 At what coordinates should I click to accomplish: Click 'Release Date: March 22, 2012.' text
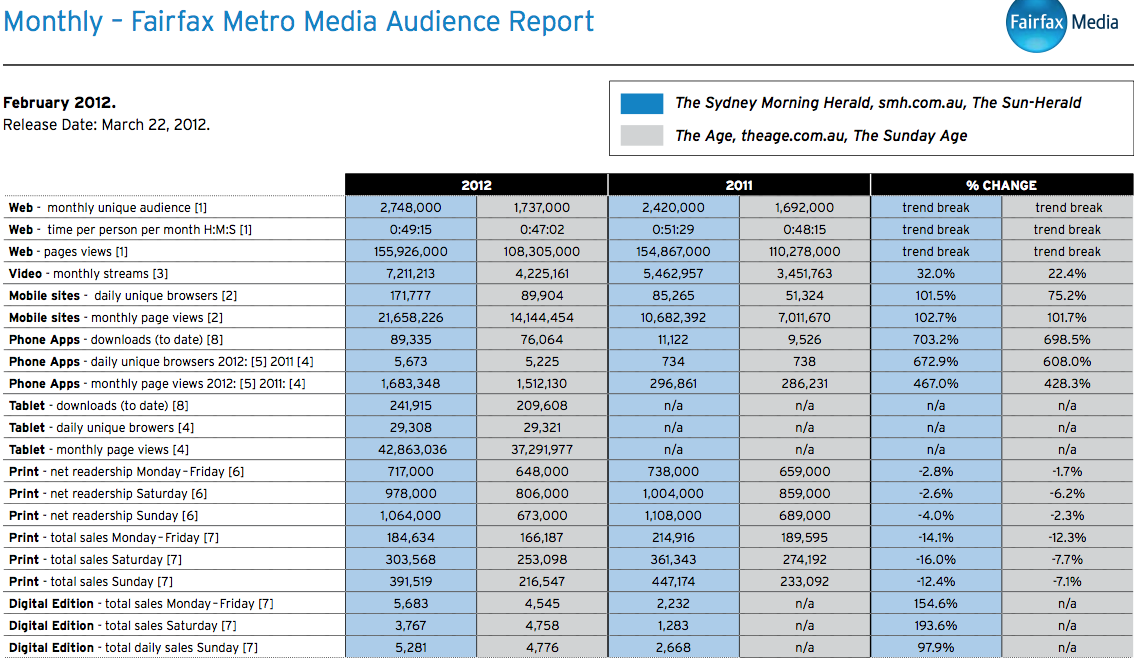[x=106, y=124]
